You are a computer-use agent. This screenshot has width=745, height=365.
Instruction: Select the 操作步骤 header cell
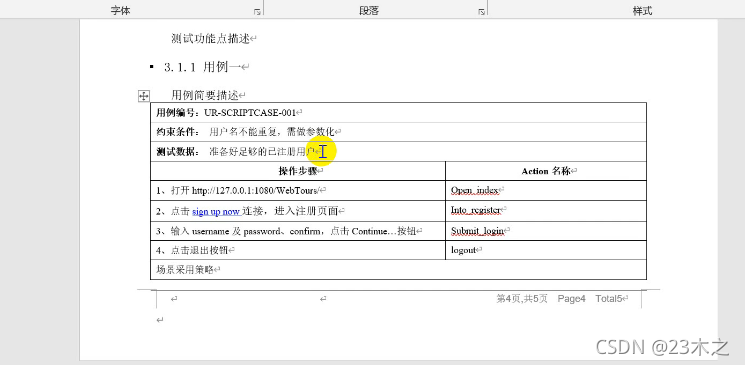pos(298,171)
